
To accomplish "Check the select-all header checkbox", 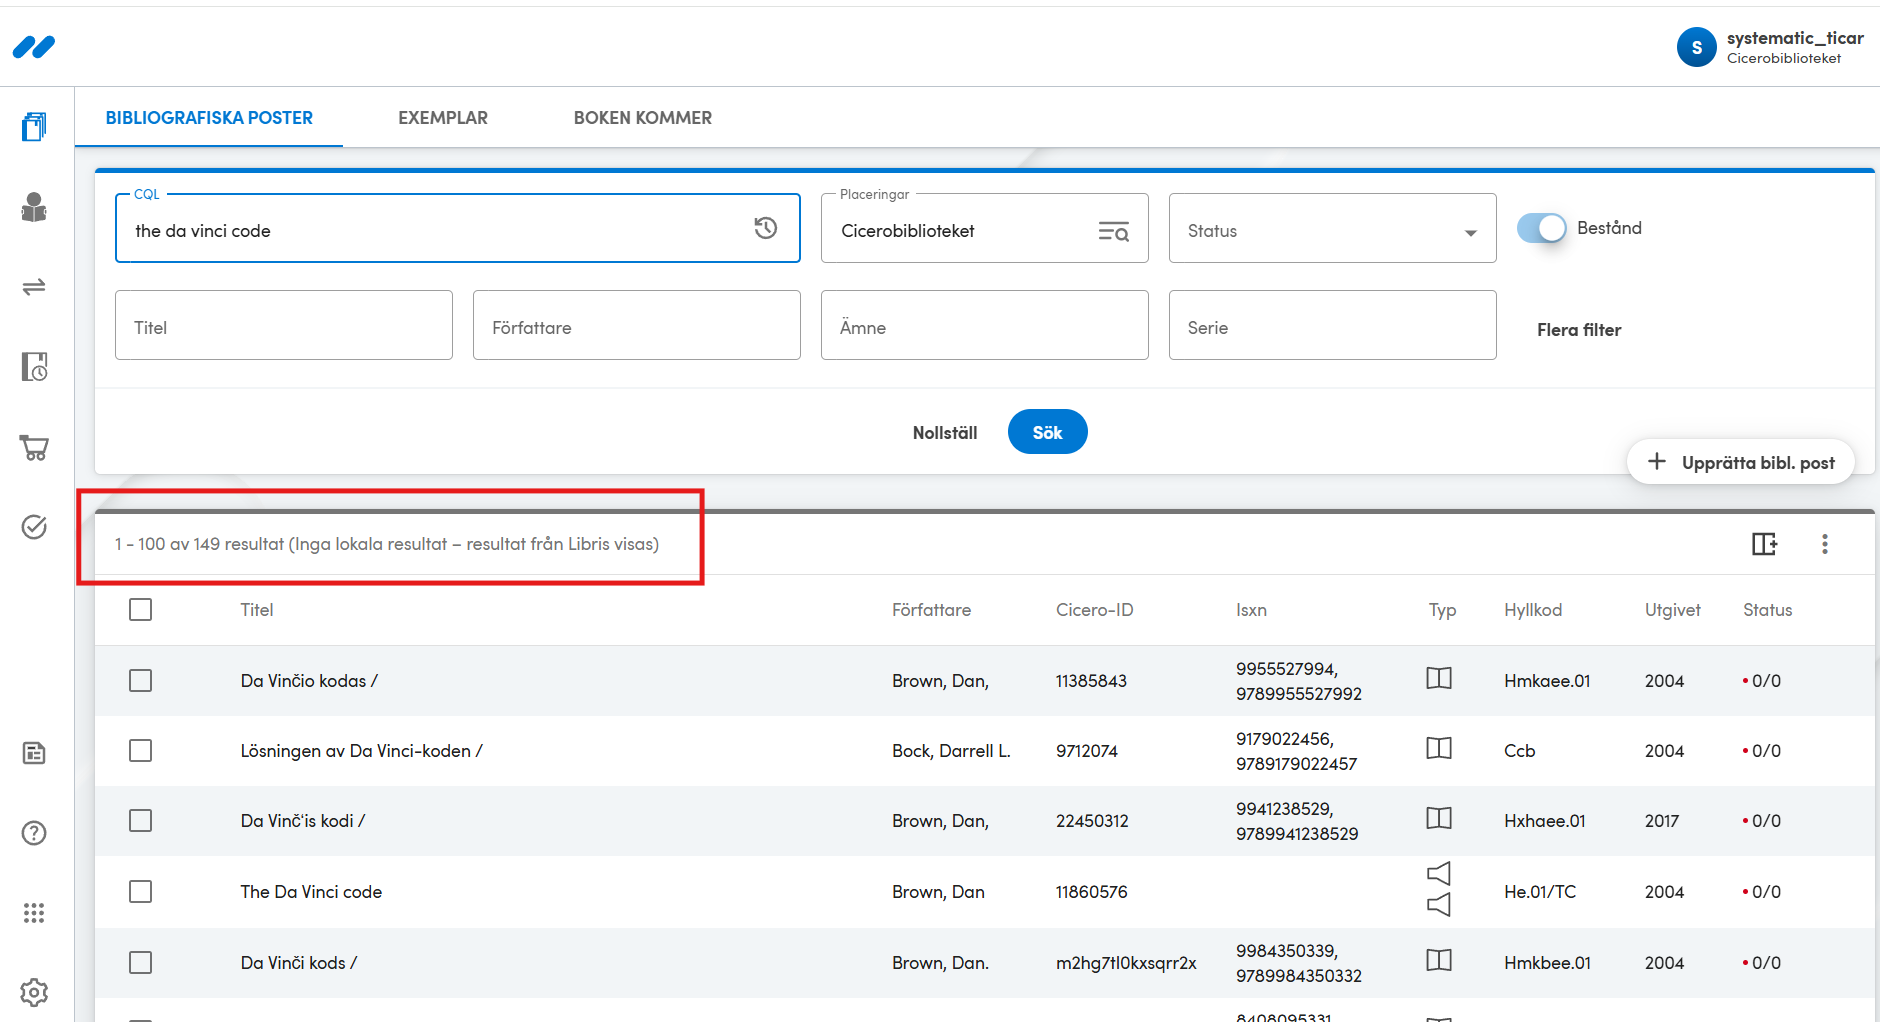I will (141, 610).
